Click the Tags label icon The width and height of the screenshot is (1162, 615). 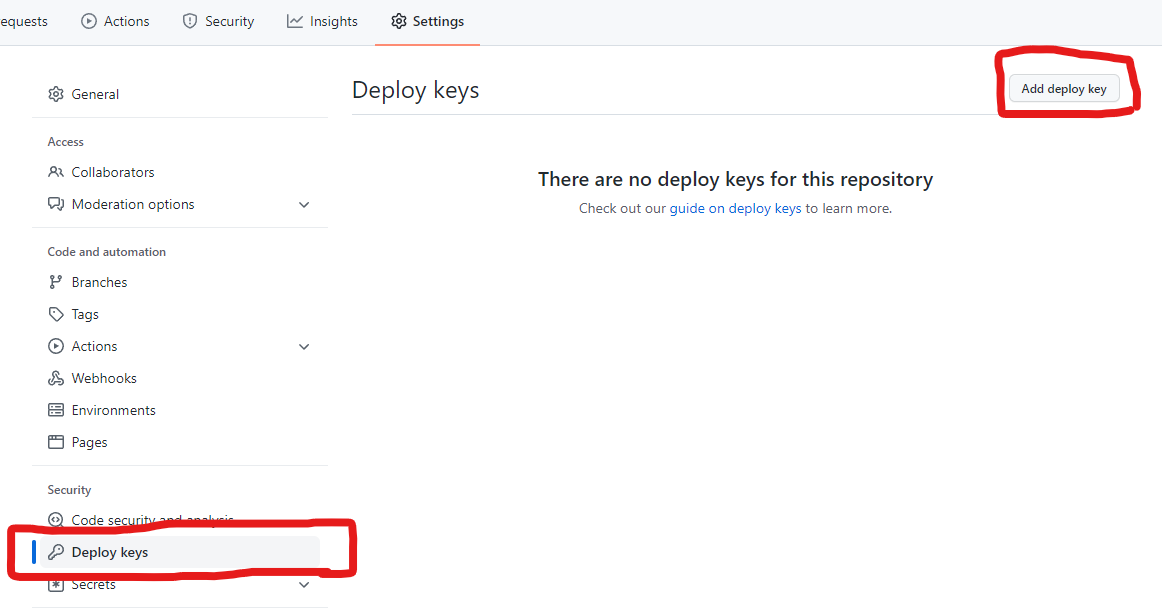(x=56, y=314)
